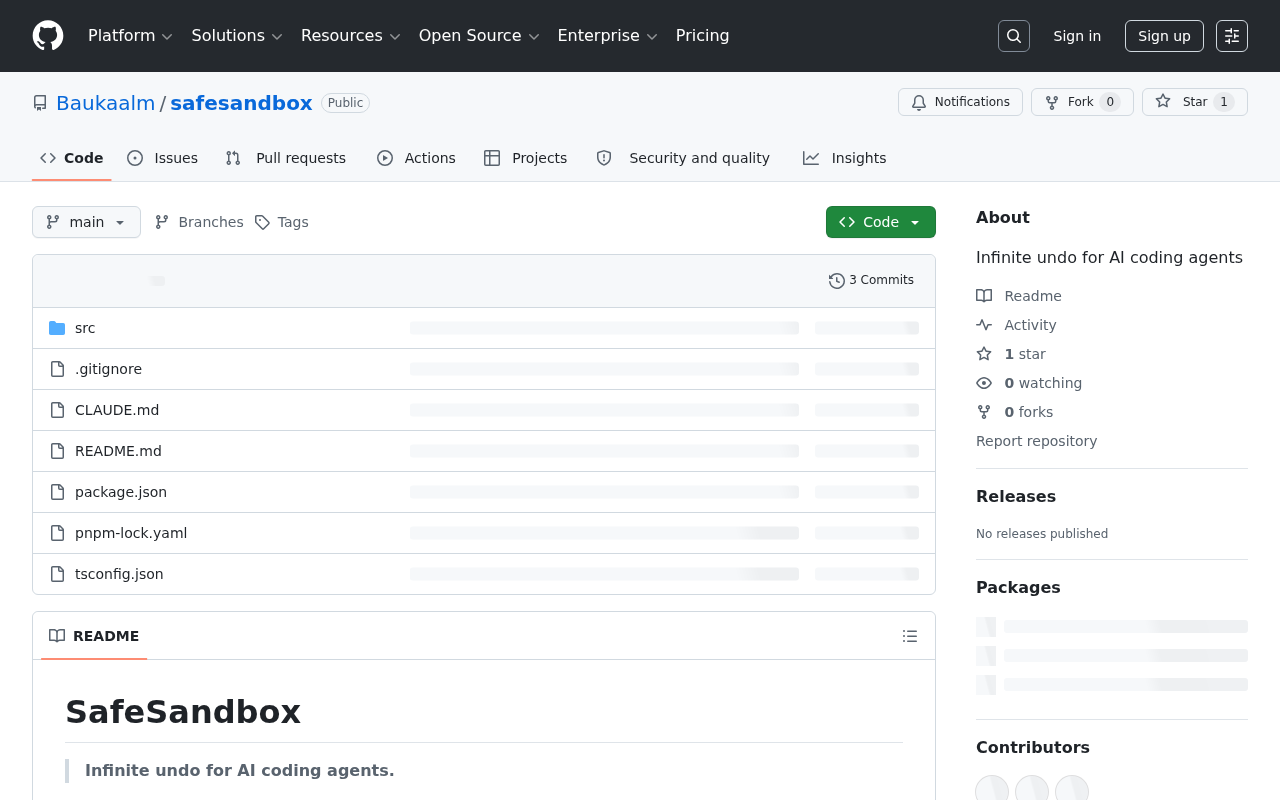Open the tsconfig.json file

(119, 574)
